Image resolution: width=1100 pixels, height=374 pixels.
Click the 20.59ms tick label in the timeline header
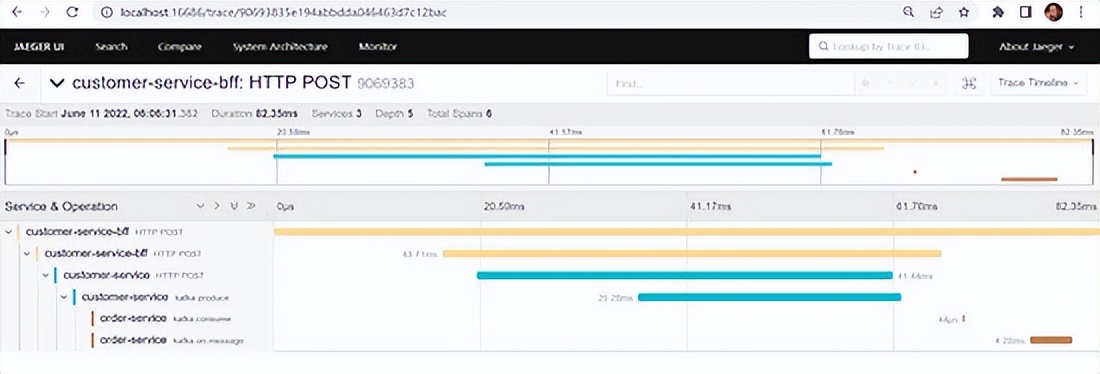click(x=504, y=206)
